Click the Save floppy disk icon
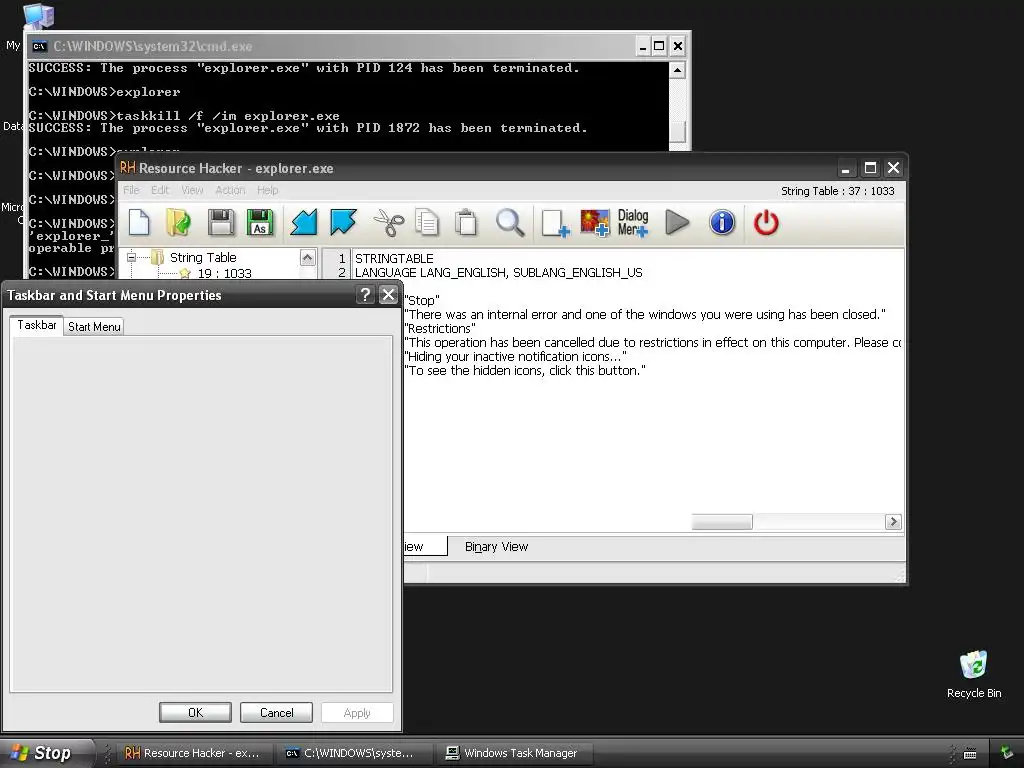This screenshot has height=768, width=1024. (221, 223)
